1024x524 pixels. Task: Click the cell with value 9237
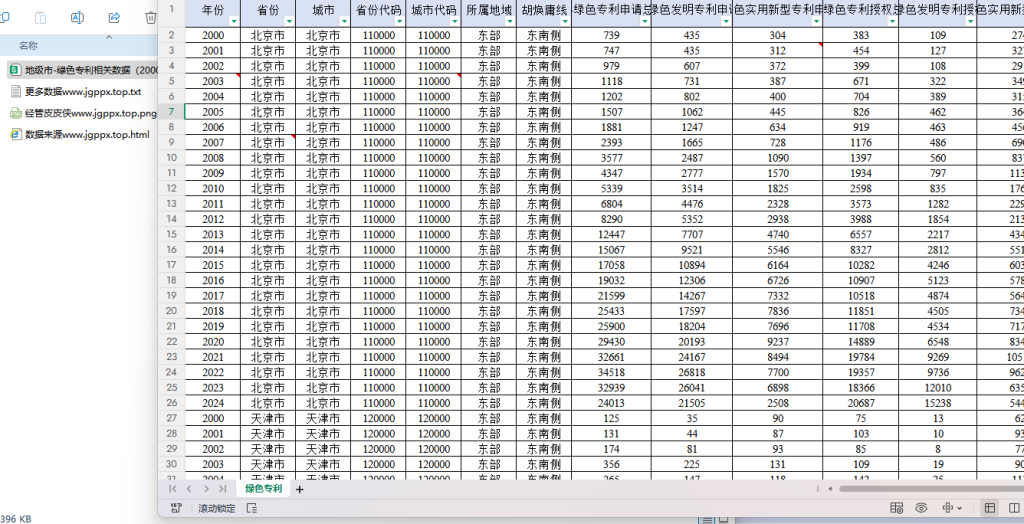tap(777, 342)
